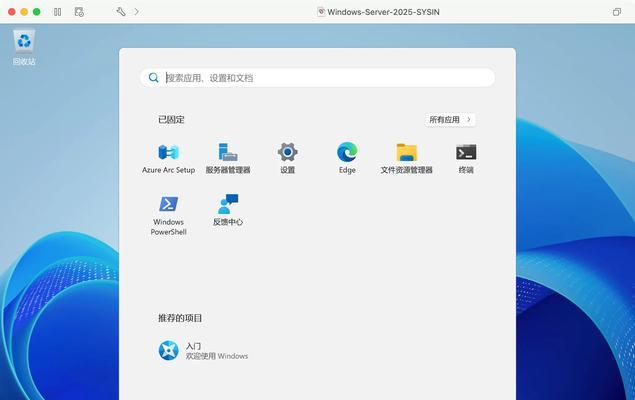Open 入门 recommended item
The height and width of the screenshot is (400, 635).
(202, 351)
